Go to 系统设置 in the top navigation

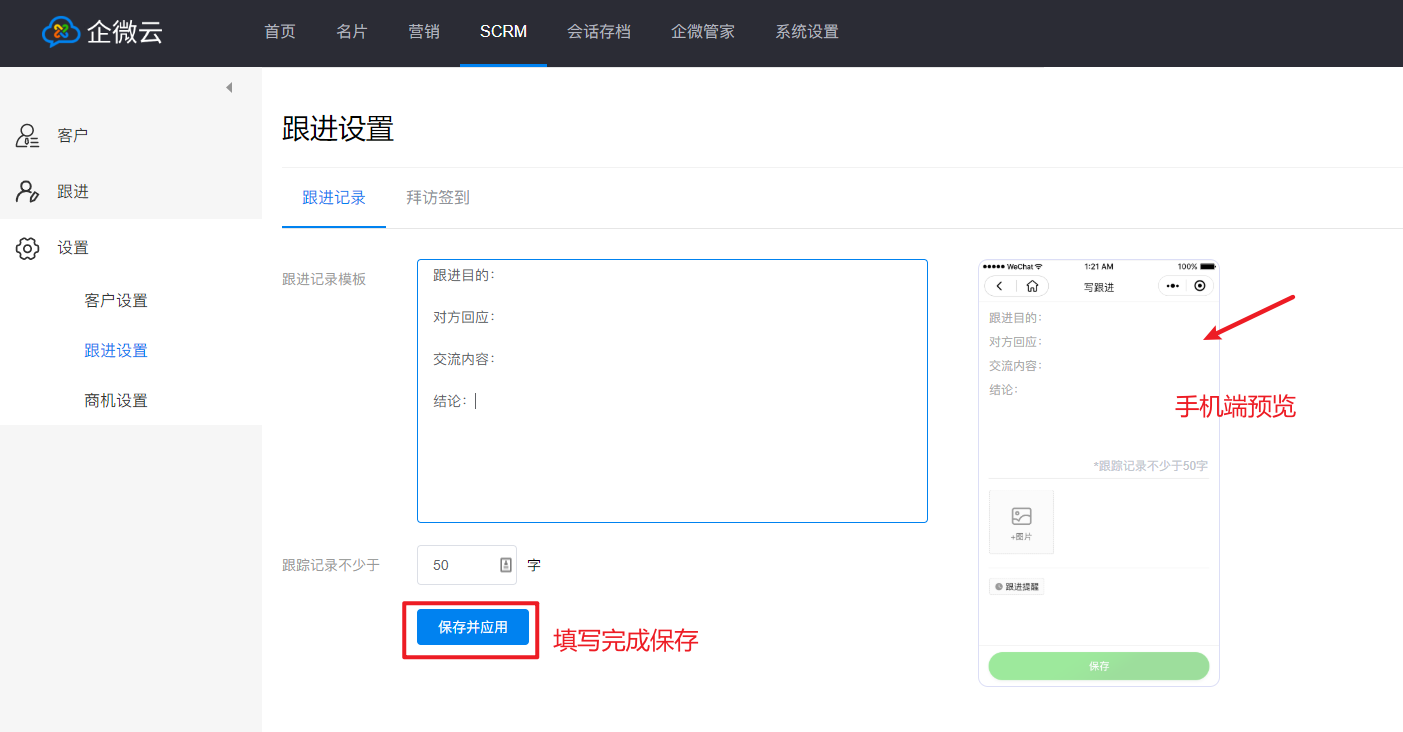coord(806,32)
